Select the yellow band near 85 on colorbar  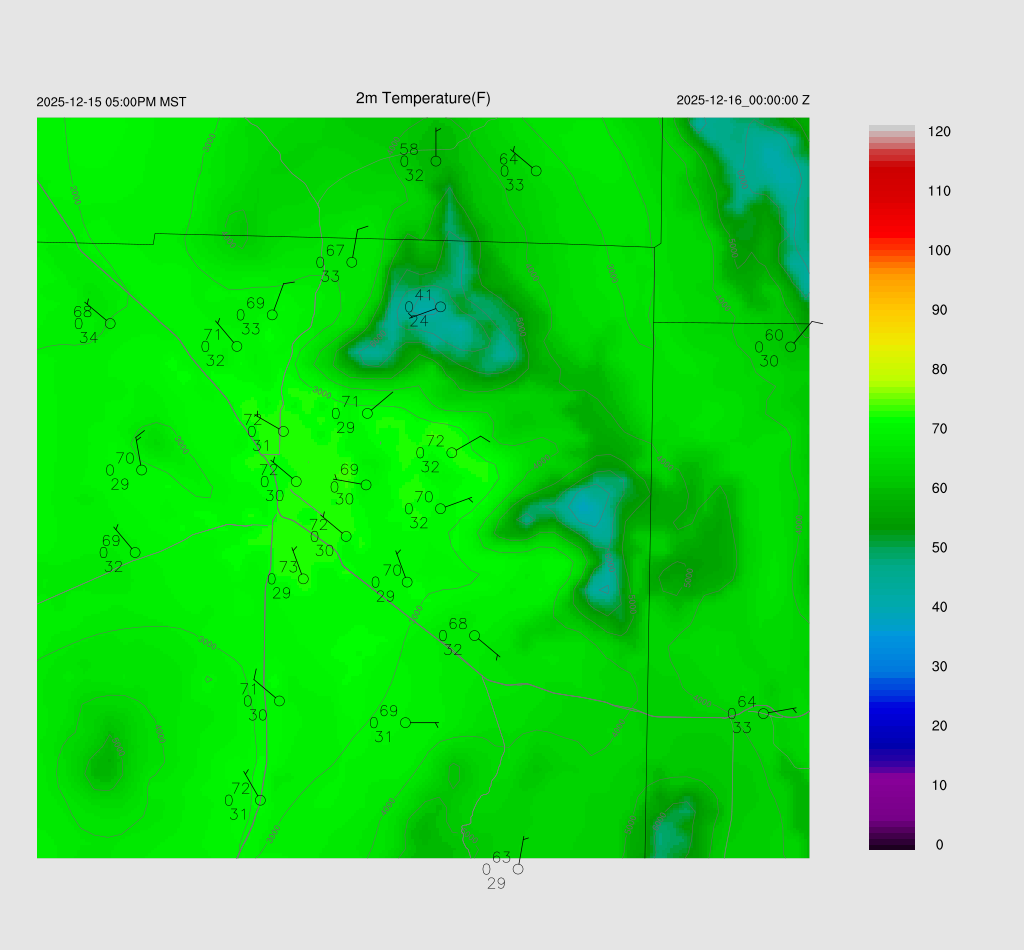892,340
